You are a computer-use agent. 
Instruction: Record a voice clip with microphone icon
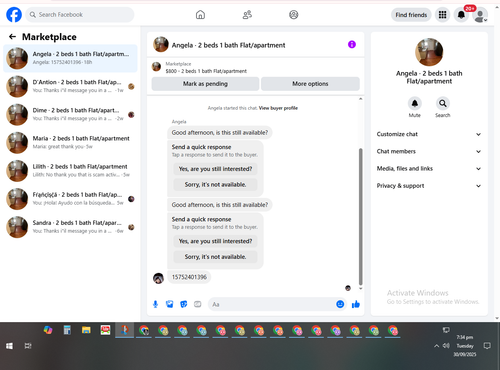click(x=155, y=304)
